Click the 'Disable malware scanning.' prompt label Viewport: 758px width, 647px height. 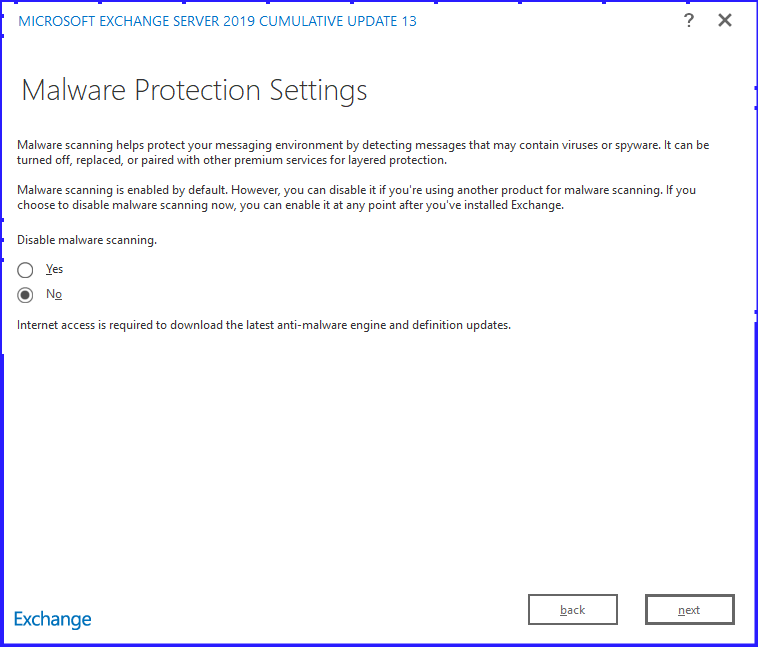pos(87,240)
